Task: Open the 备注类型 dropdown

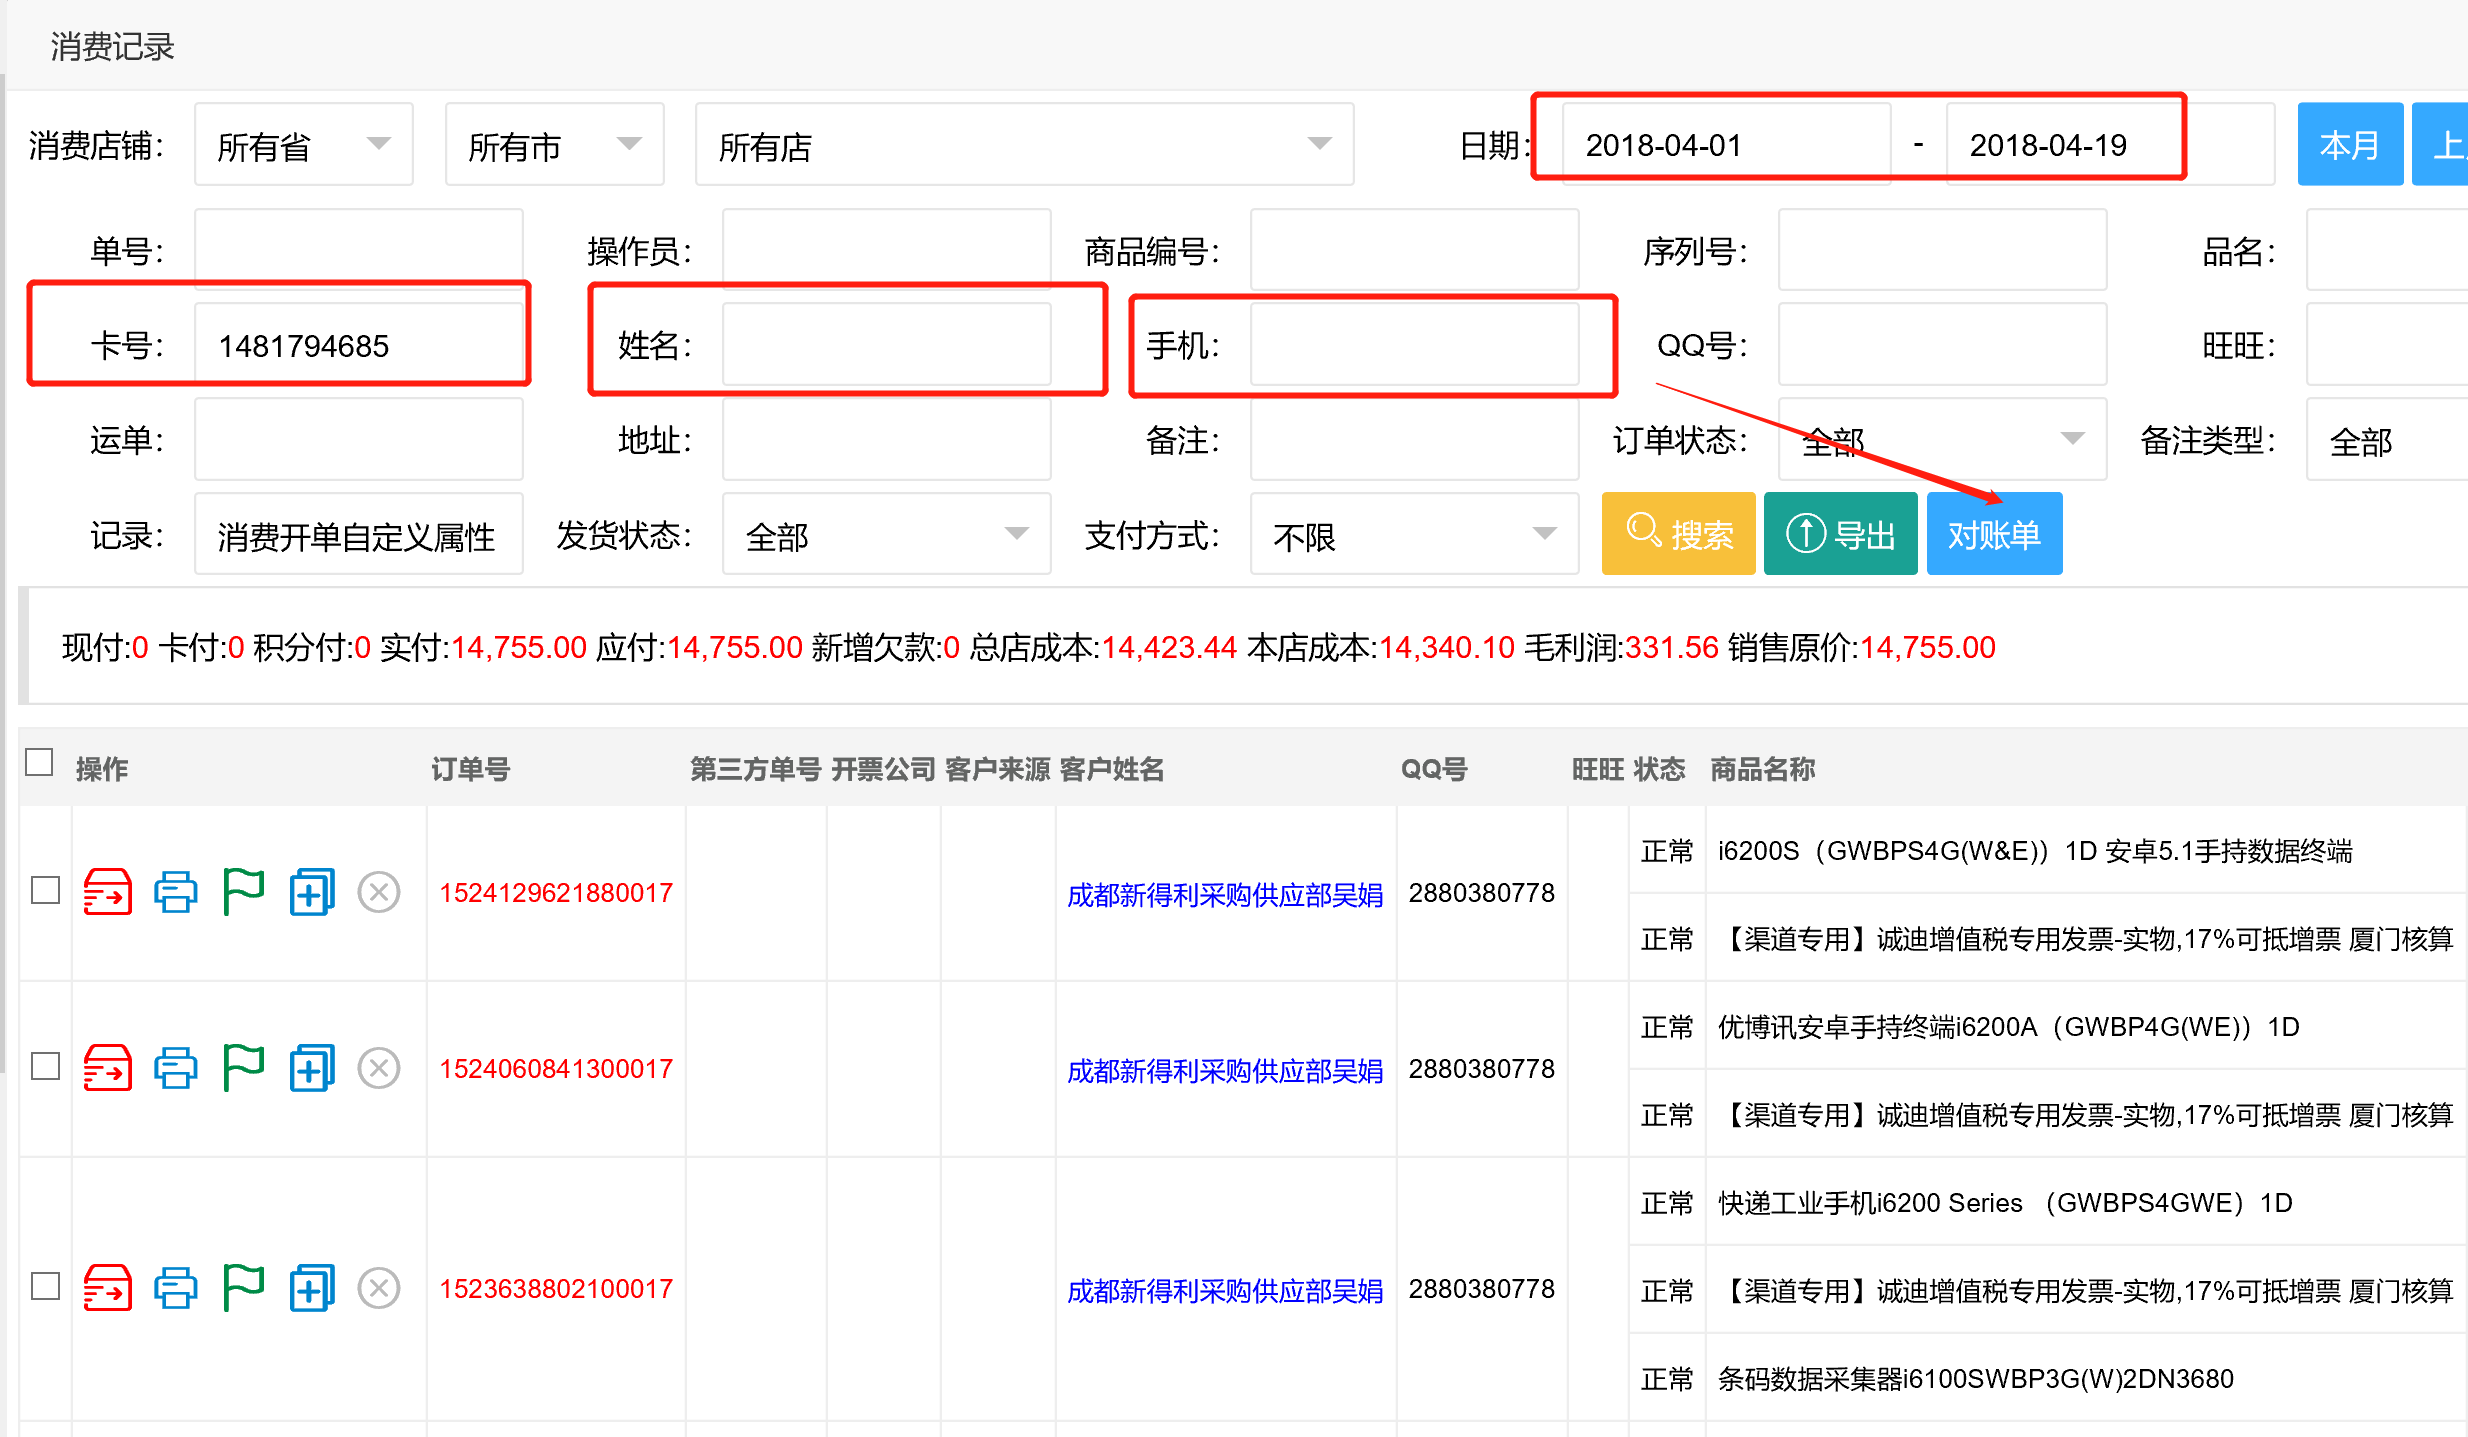Action: point(2387,440)
